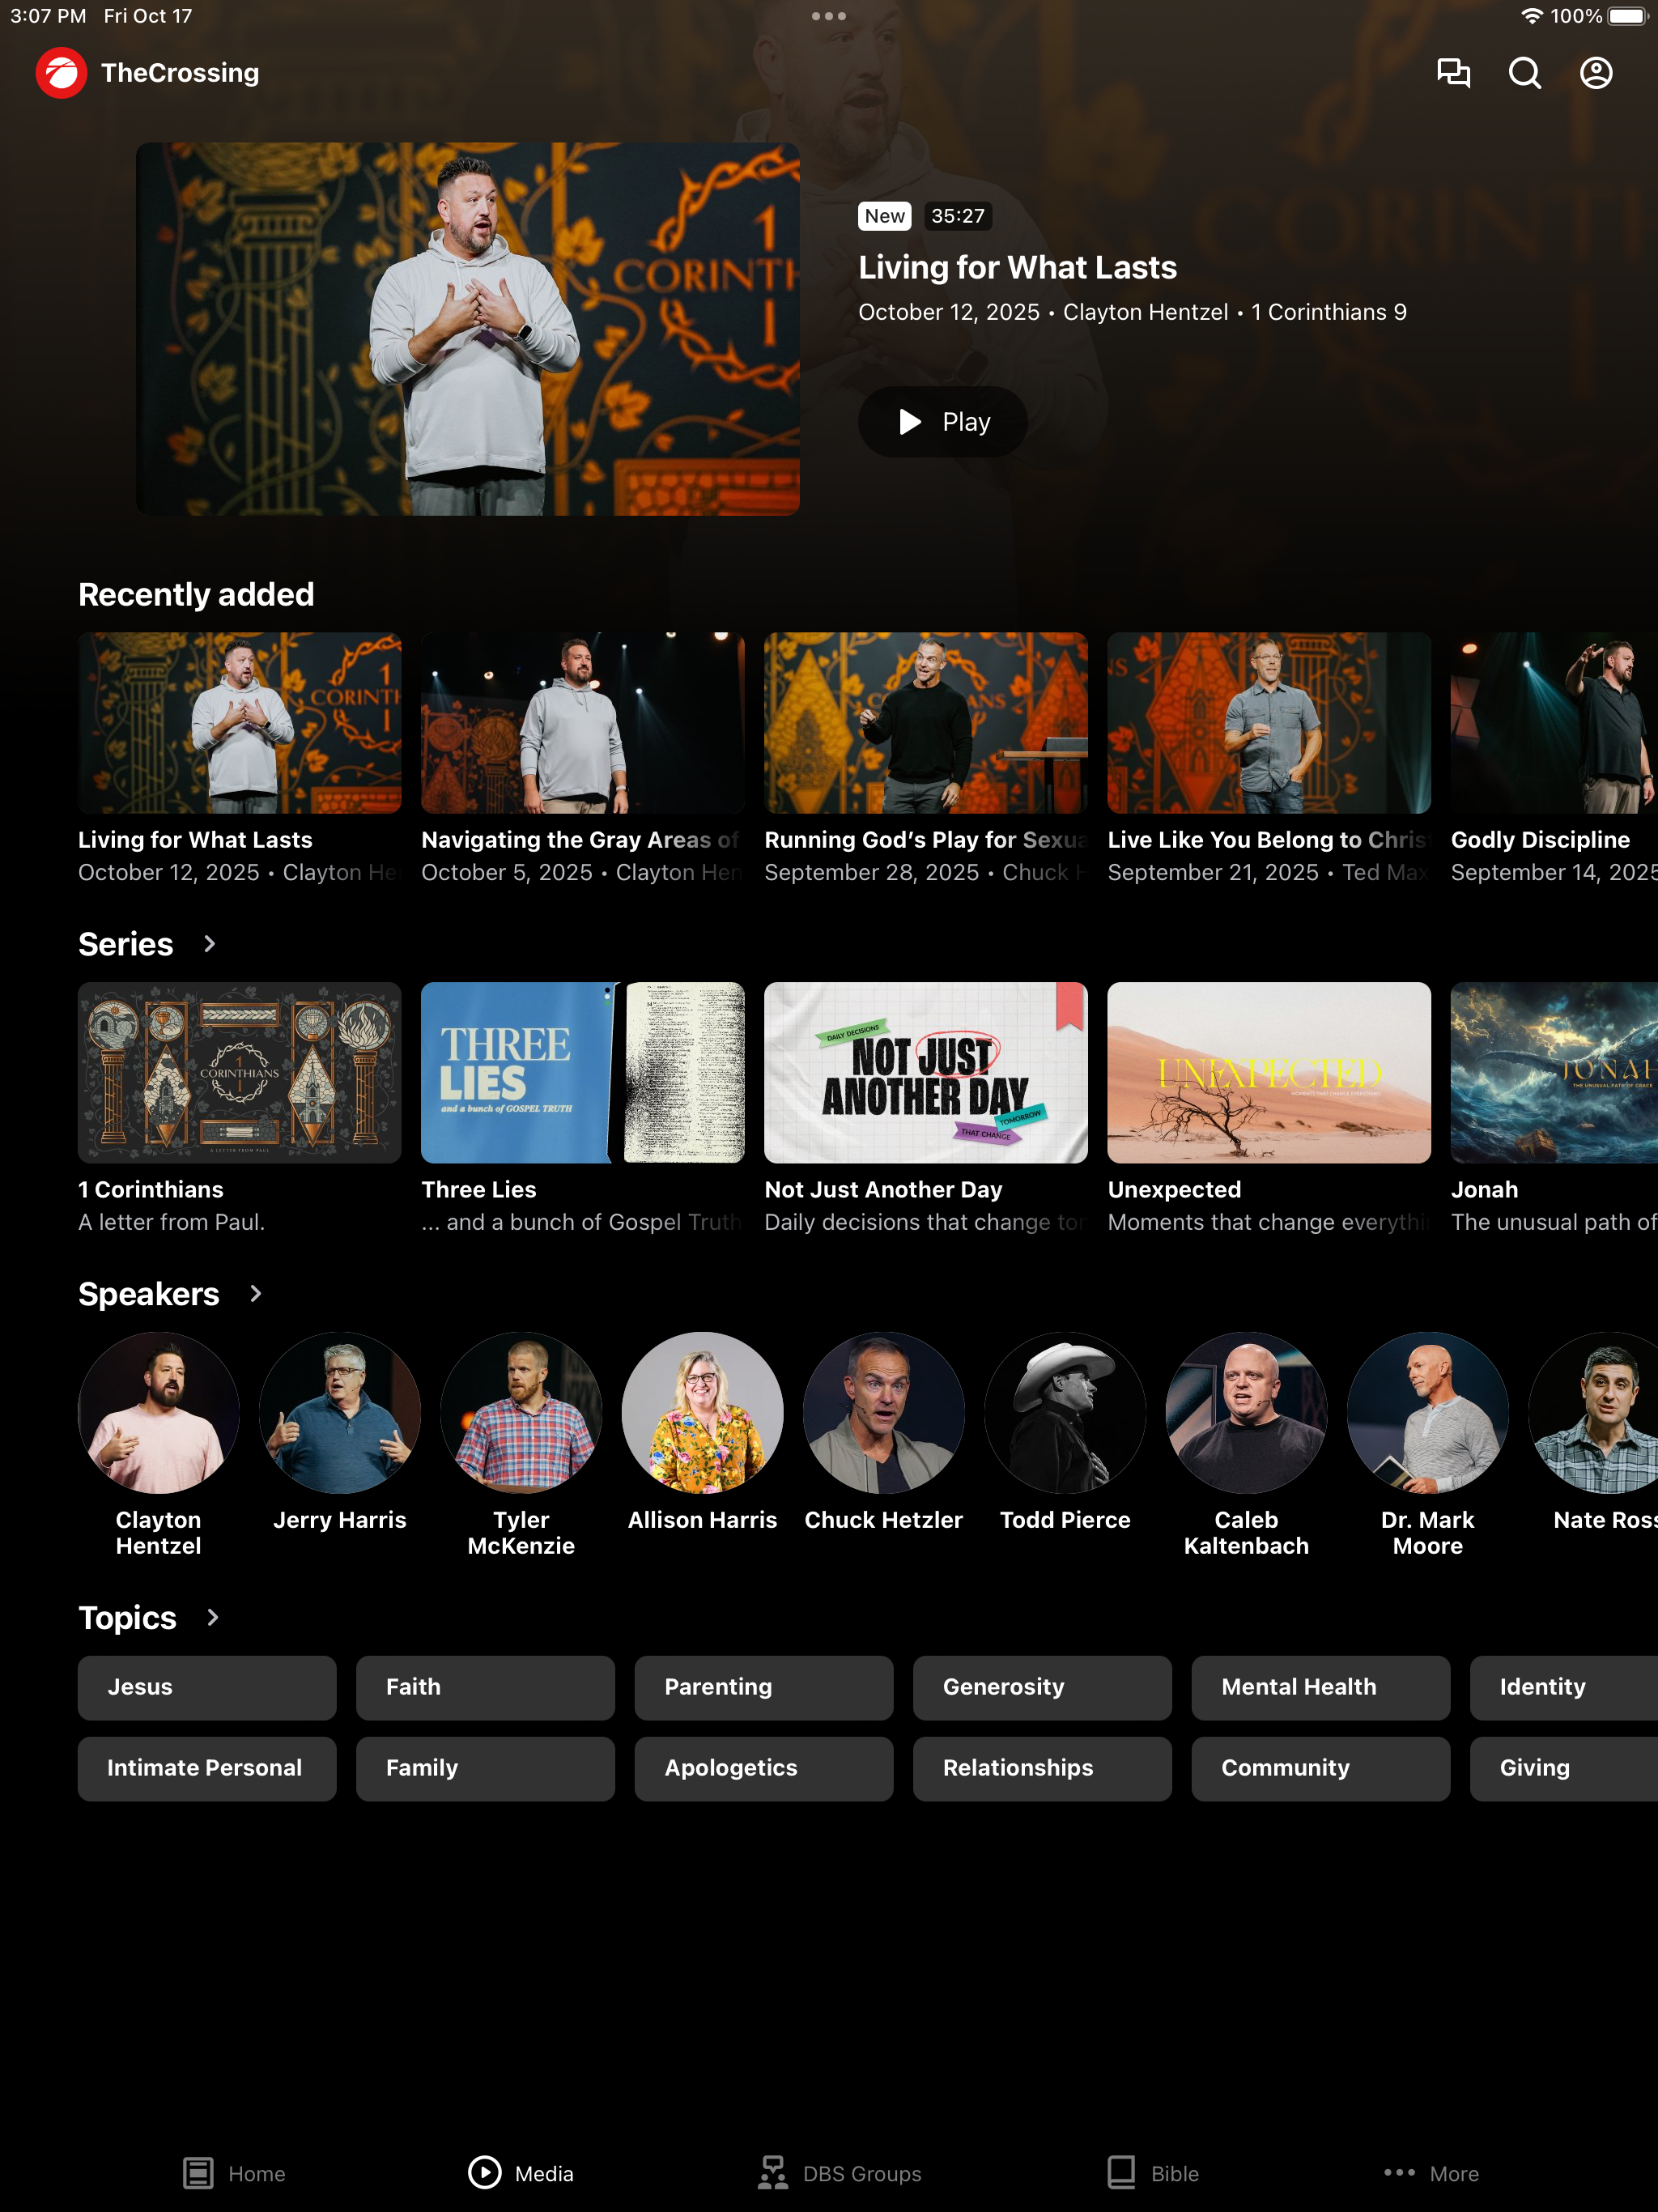This screenshot has width=1658, height=2212.
Task: Open the Bible tab
Action: (x=1153, y=2174)
